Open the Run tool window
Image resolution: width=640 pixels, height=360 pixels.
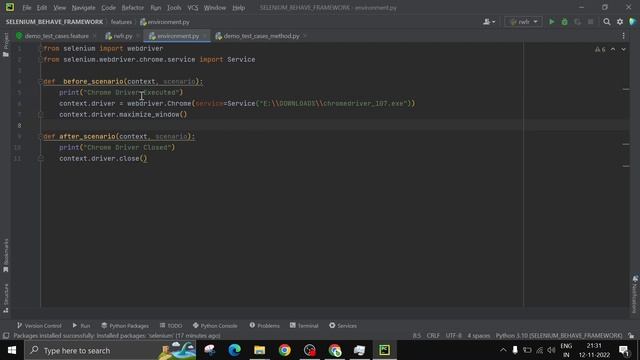(x=81, y=326)
